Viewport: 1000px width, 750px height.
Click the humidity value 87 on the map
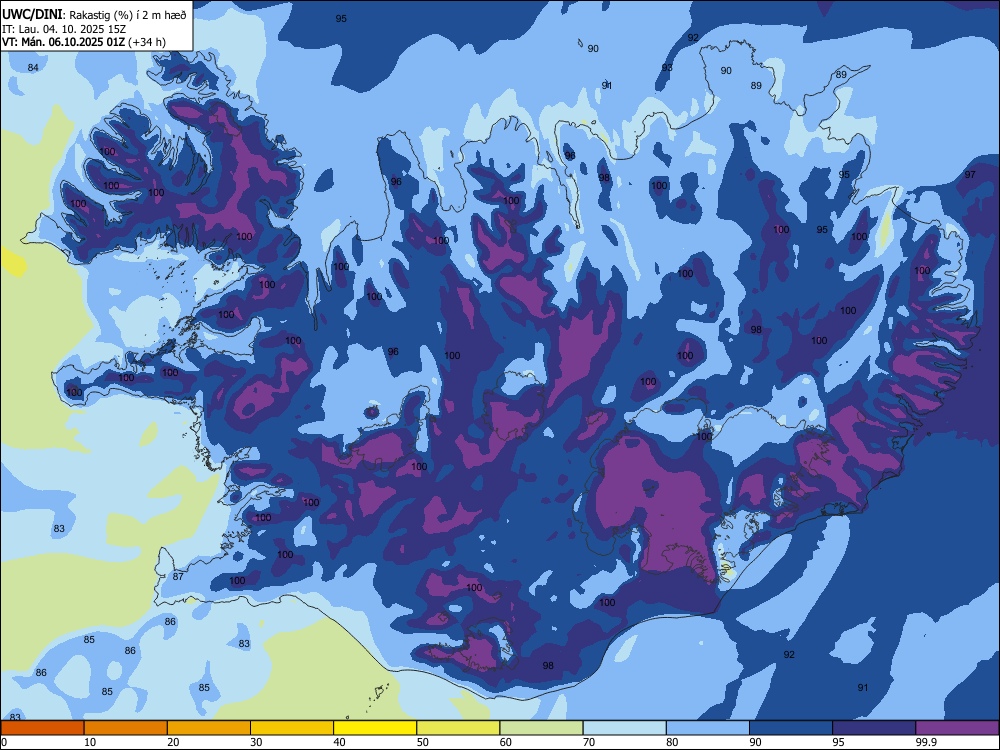(x=178, y=577)
